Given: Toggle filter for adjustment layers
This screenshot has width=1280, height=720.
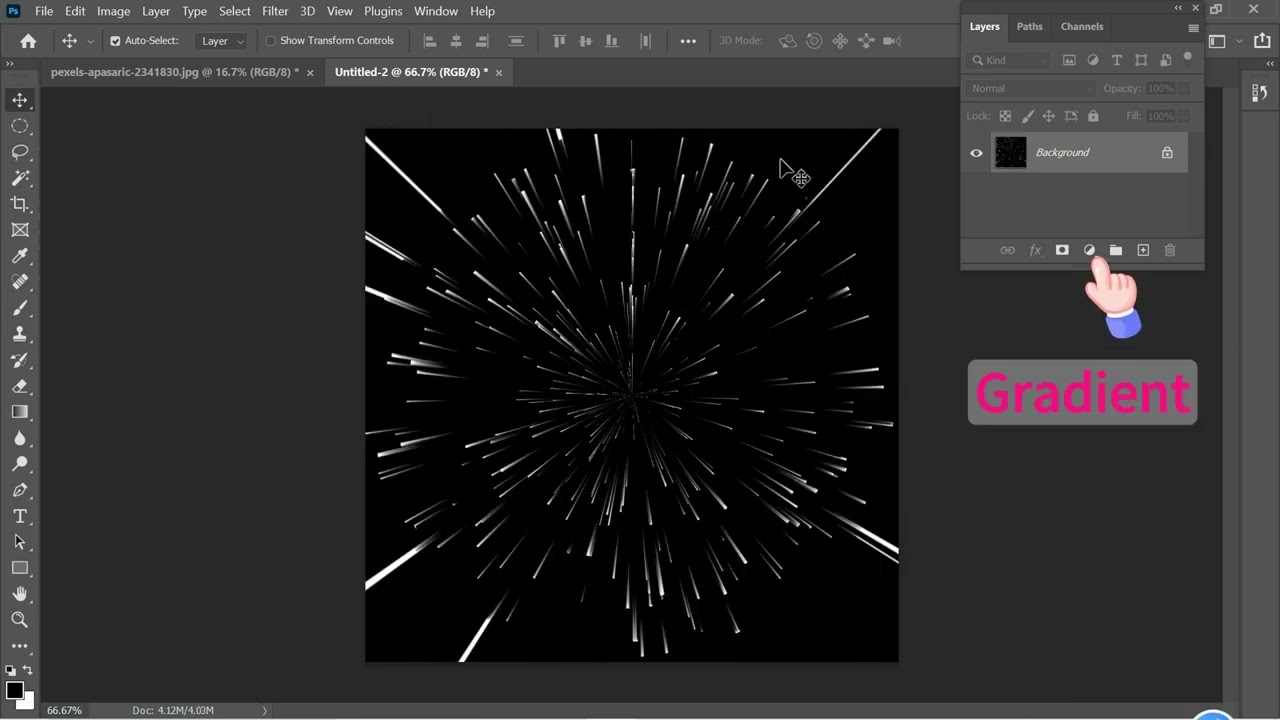Looking at the screenshot, I should (1093, 60).
